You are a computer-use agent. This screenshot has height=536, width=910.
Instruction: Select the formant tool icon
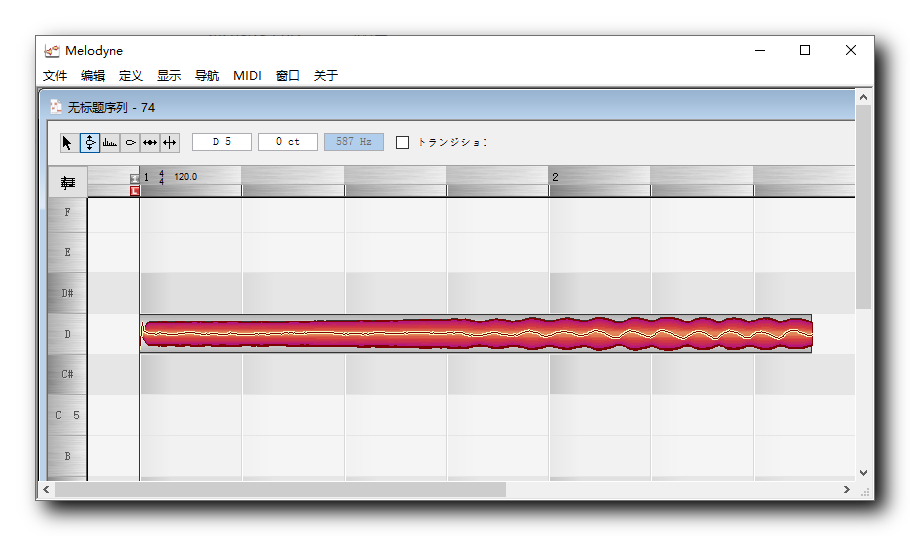(x=130, y=143)
